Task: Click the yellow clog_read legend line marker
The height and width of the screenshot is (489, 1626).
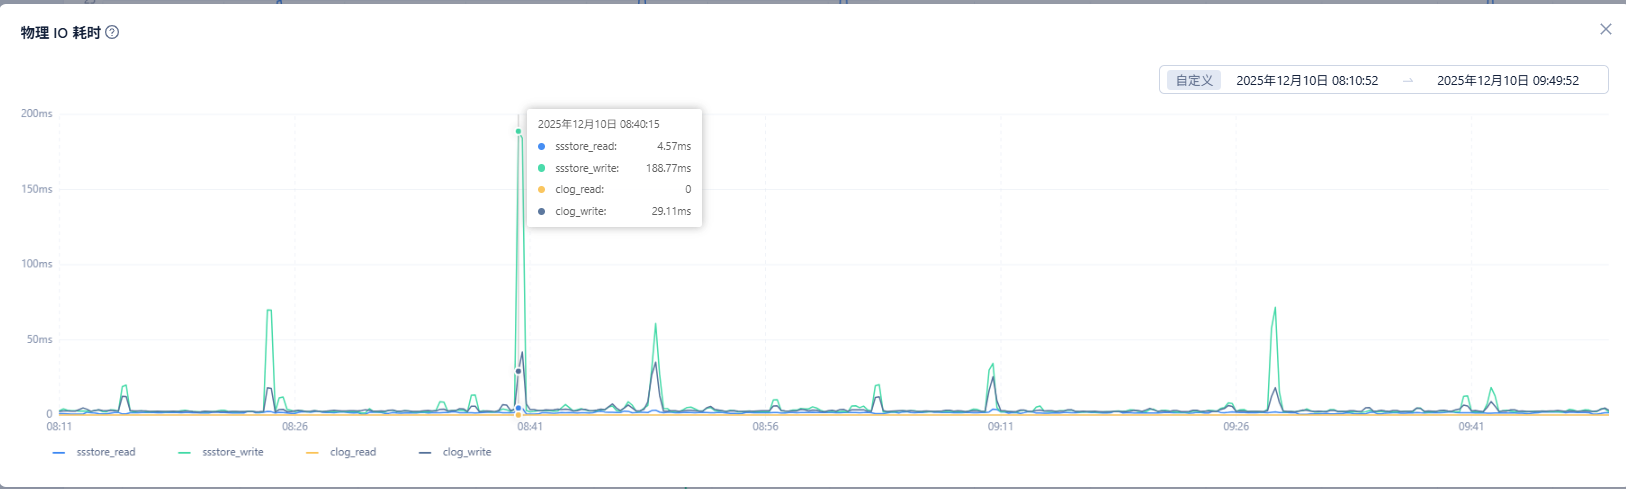Action: click(312, 453)
